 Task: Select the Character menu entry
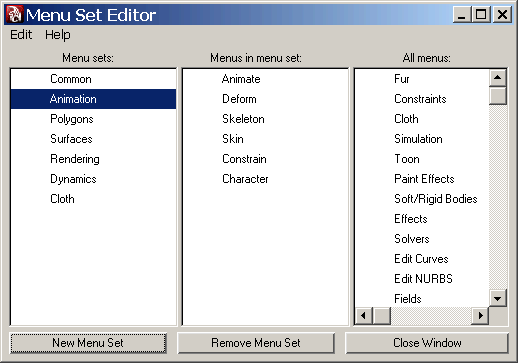[x=265, y=179]
